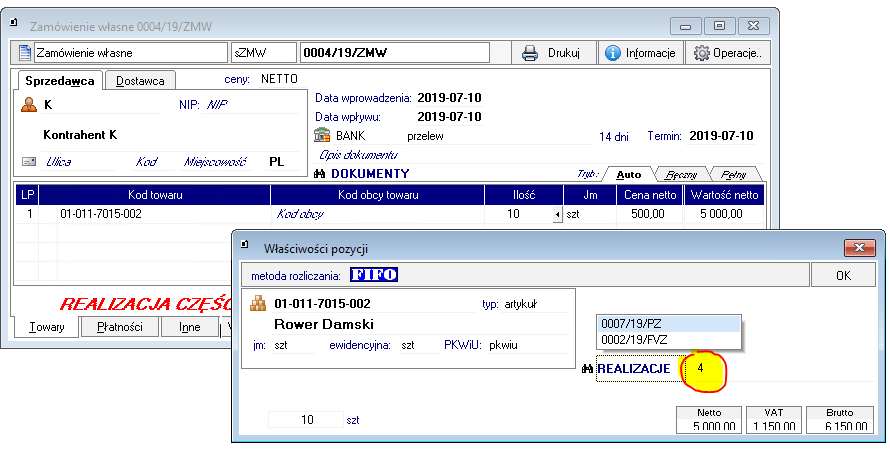Click the quantity field showing 10 szt
The width and height of the screenshot is (890, 449).
click(x=305, y=420)
